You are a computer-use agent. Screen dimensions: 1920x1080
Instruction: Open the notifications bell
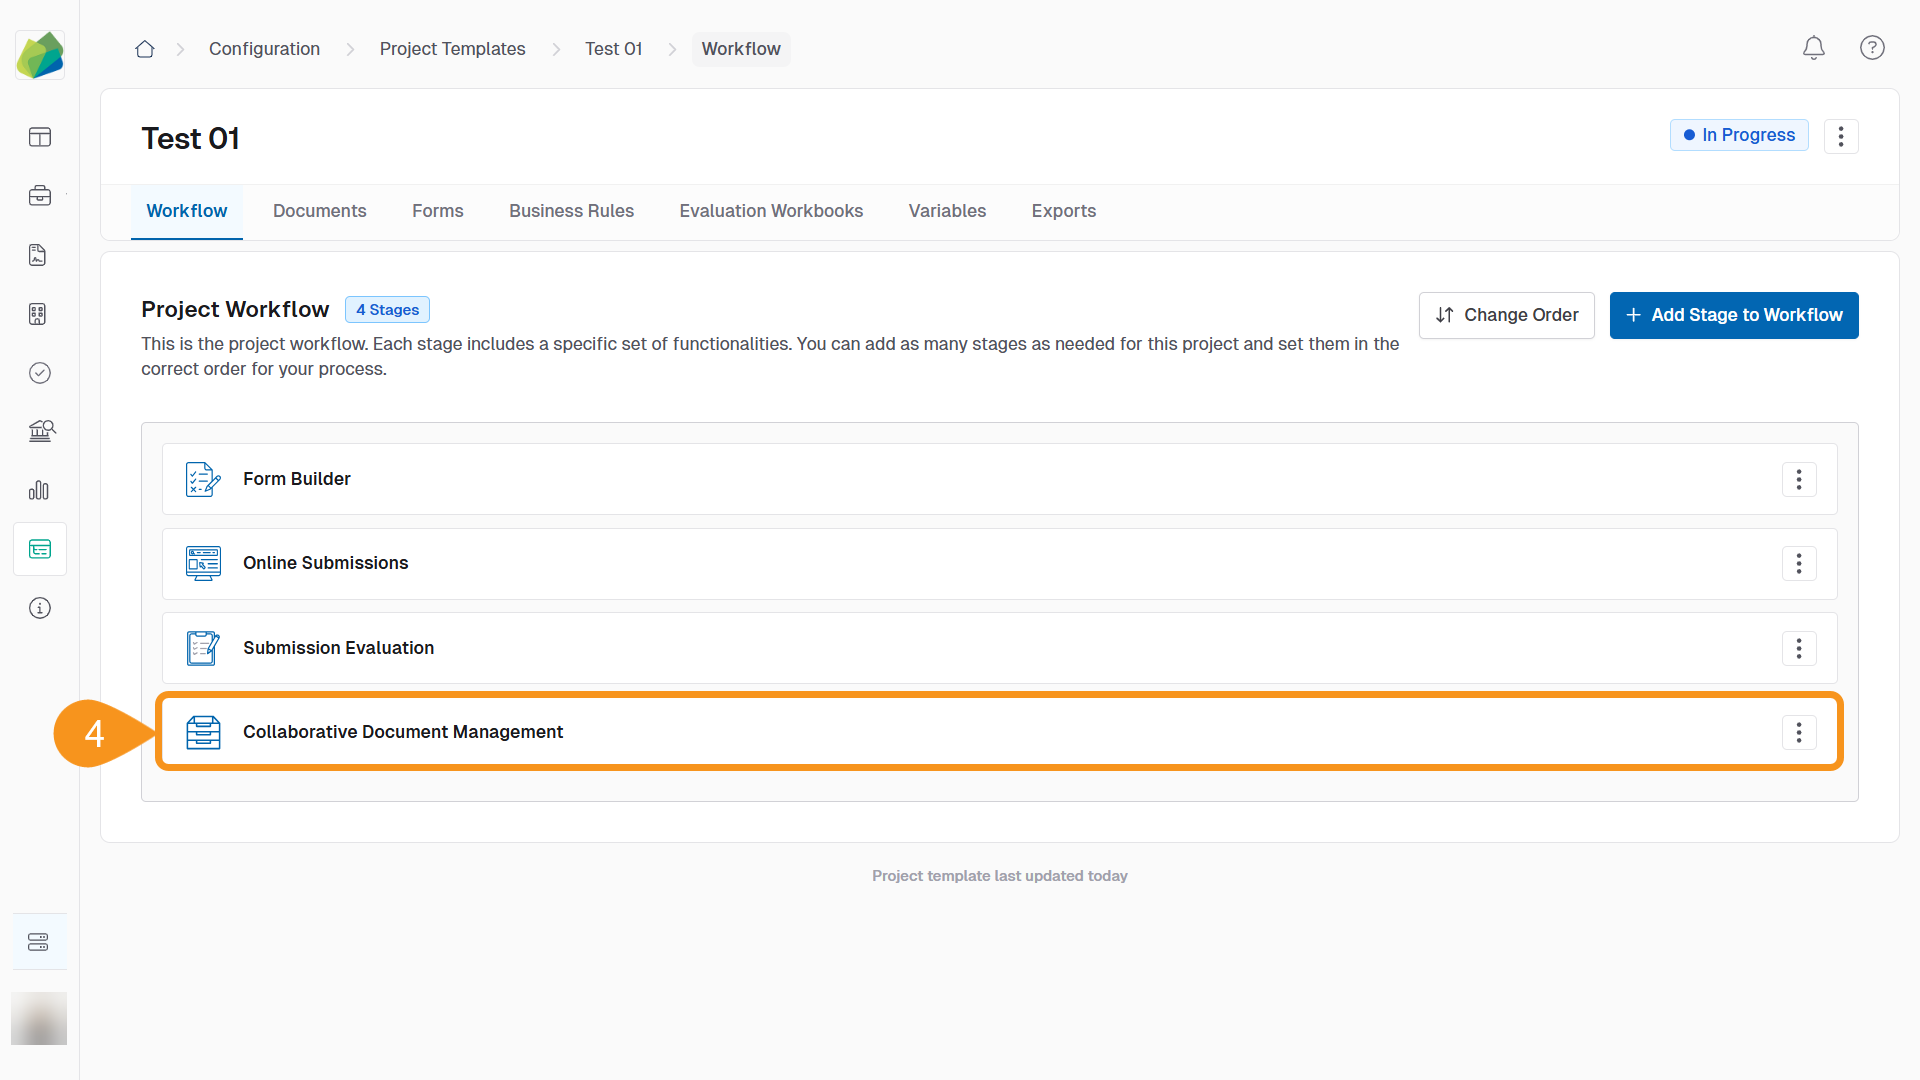1813,47
